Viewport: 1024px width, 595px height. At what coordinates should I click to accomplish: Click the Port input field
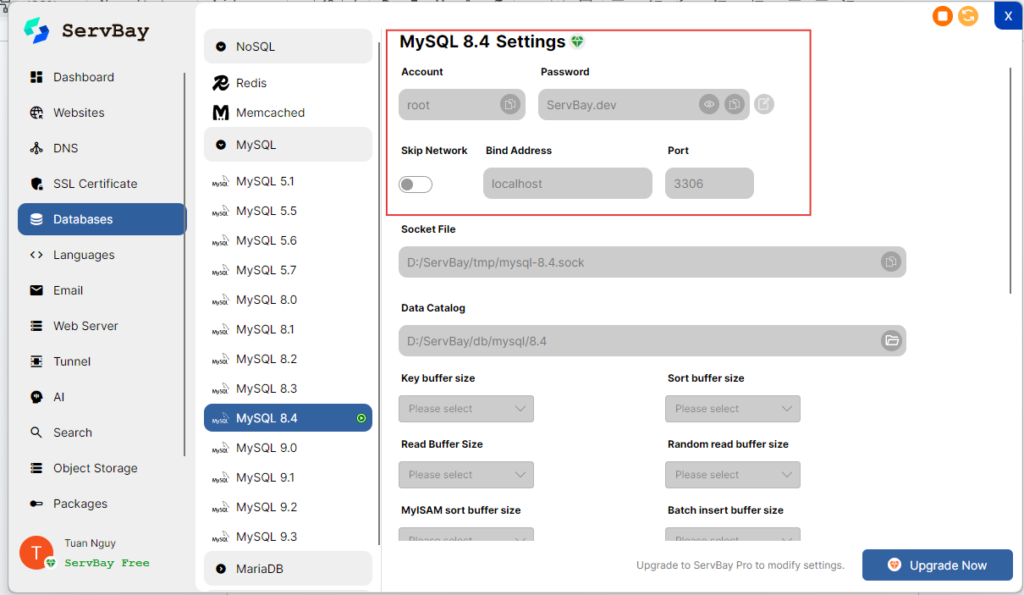(x=709, y=184)
